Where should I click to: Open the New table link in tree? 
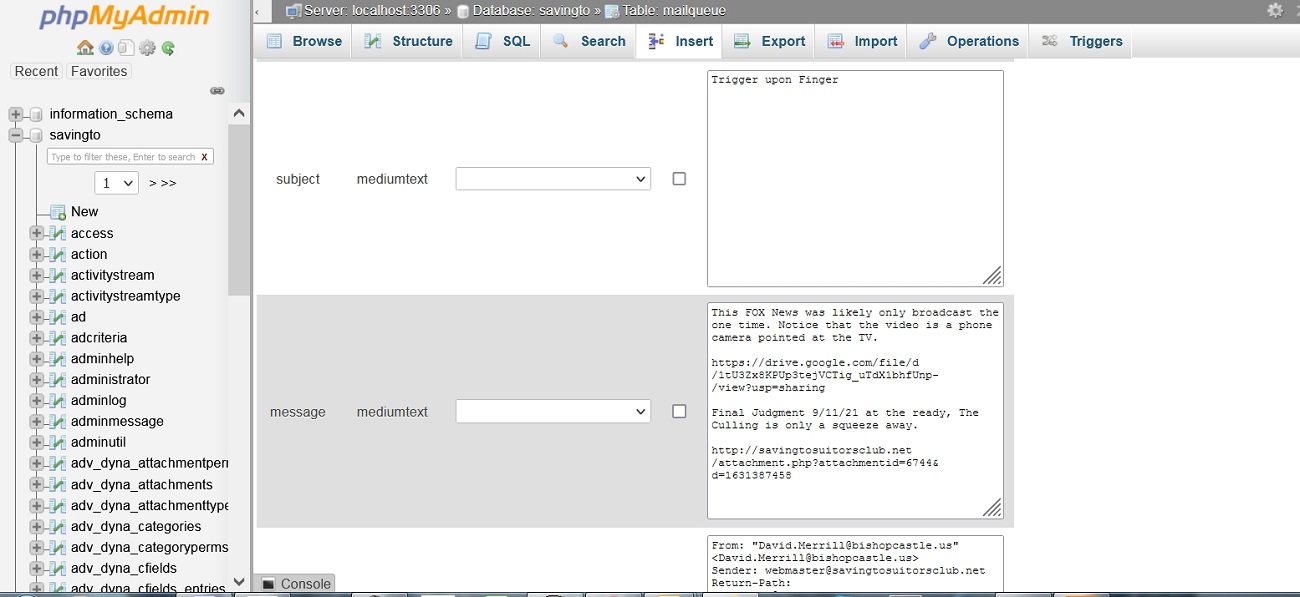click(x=84, y=212)
